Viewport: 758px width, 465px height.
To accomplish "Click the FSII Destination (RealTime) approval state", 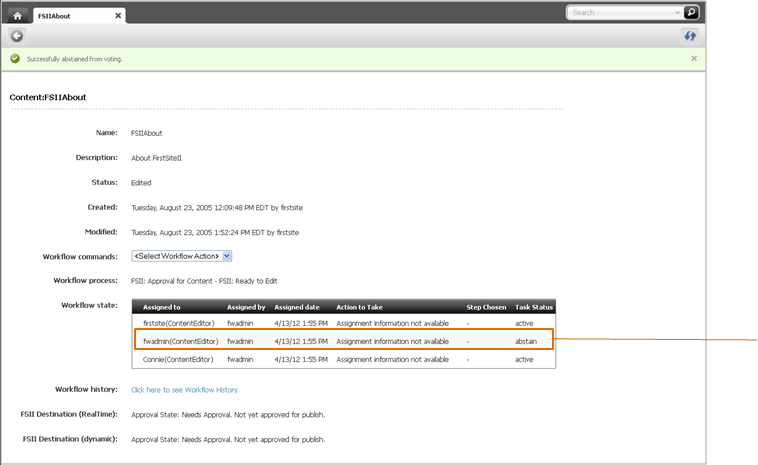I will [228, 415].
